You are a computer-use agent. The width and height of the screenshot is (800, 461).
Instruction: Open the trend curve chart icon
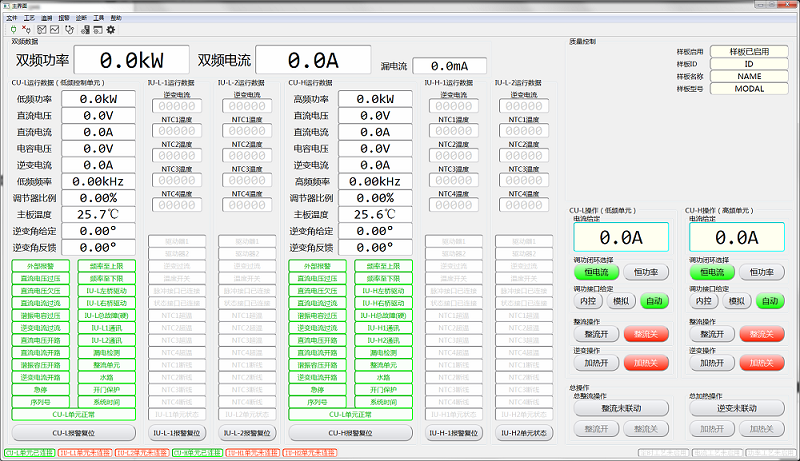pos(53,30)
